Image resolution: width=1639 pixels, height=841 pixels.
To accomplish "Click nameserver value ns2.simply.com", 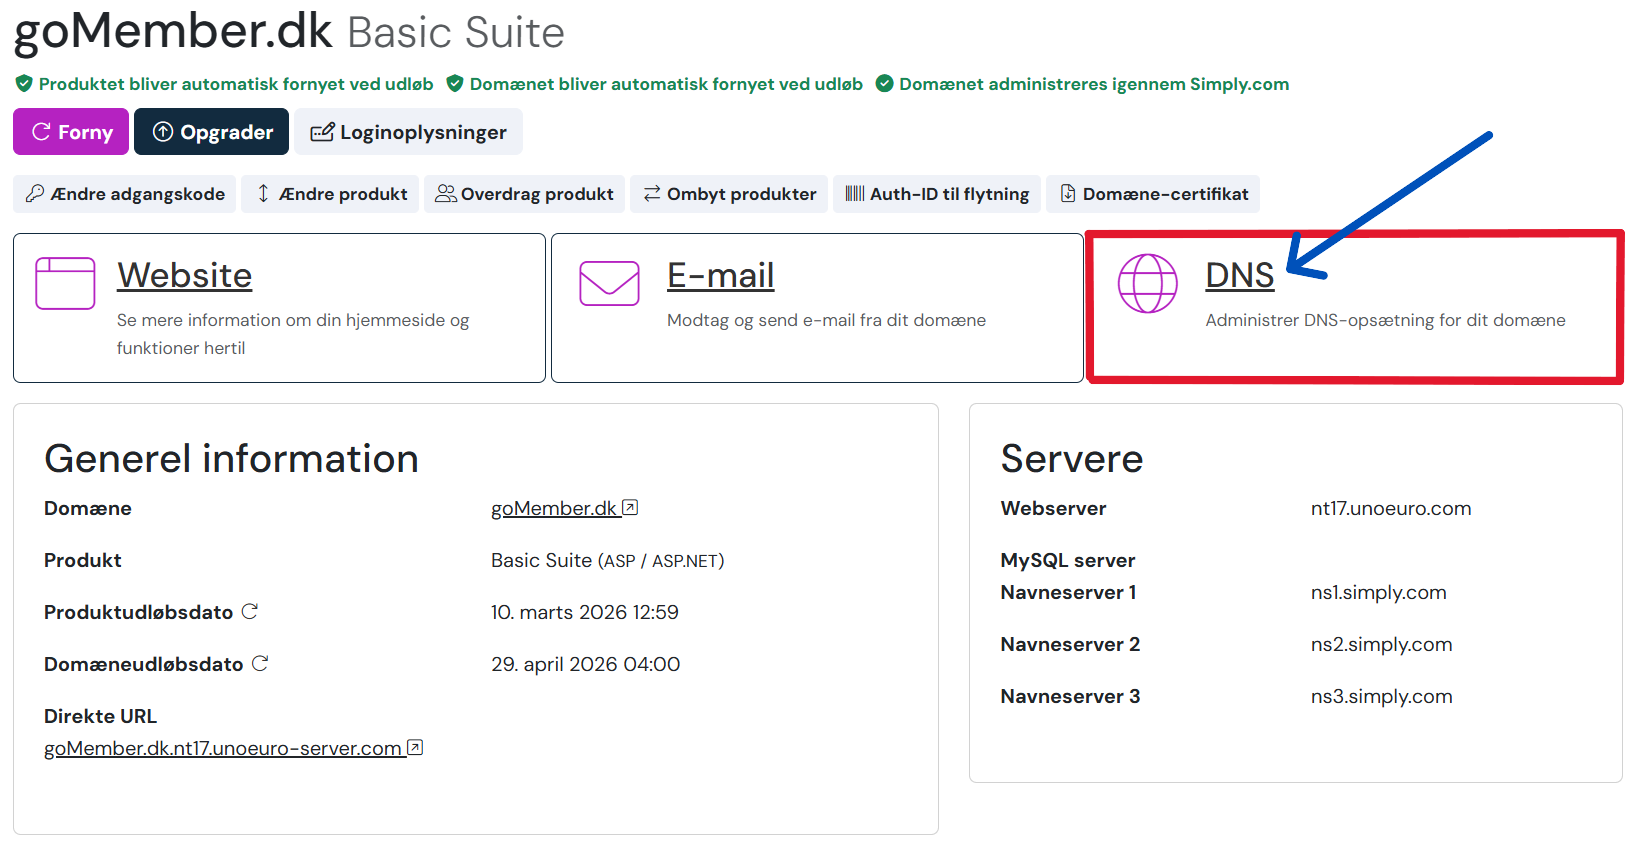I will point(1381,644).
